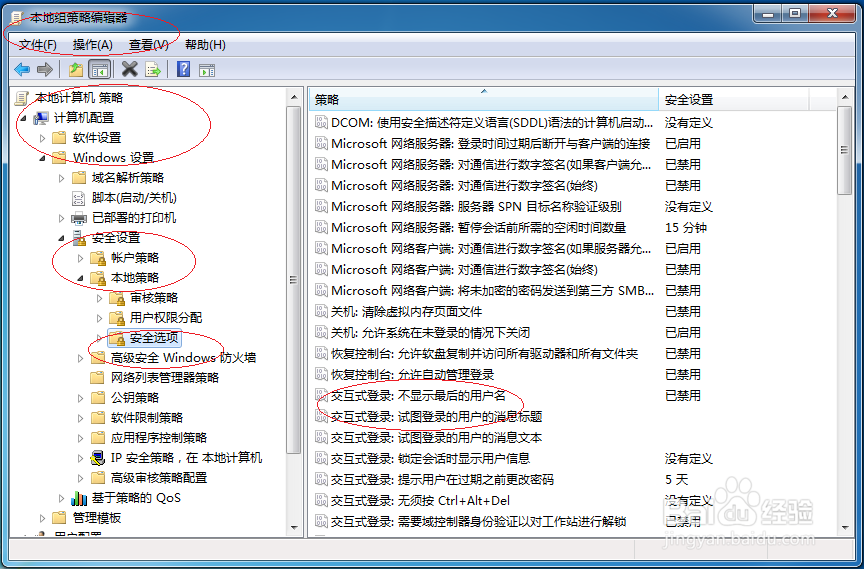This screenshot has width=864, height=569.
Task: Click the Forward arrow toolbar icon
Action: 45,69
